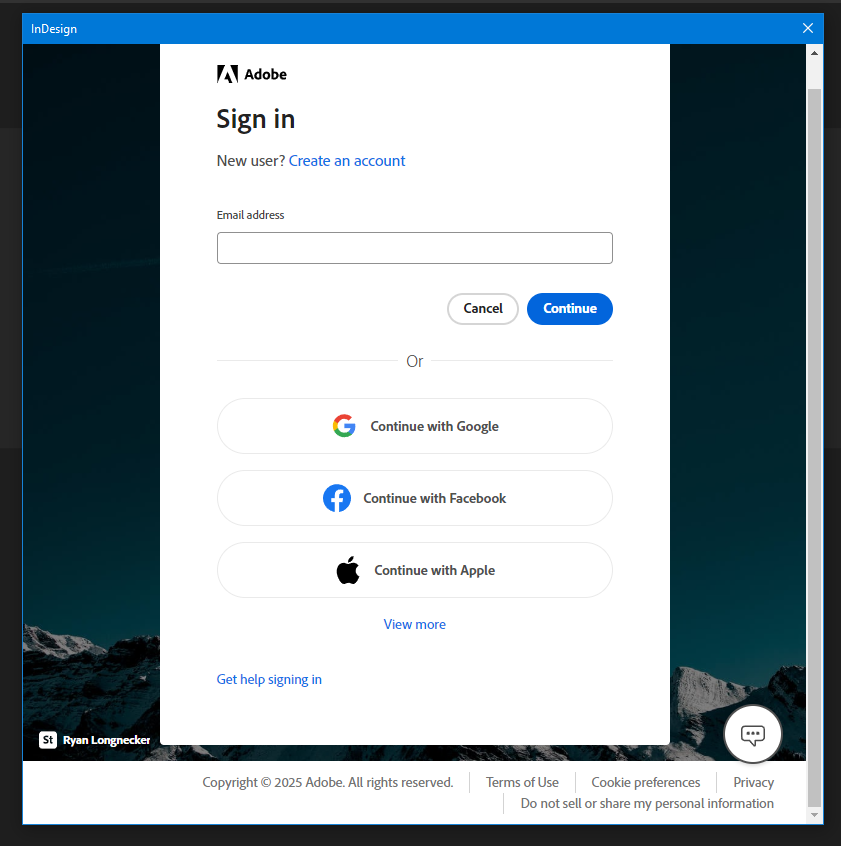This screenshot has height=846, width=841.
Task: Click the Adobe logo icon
Action: [x=227, y=74]
